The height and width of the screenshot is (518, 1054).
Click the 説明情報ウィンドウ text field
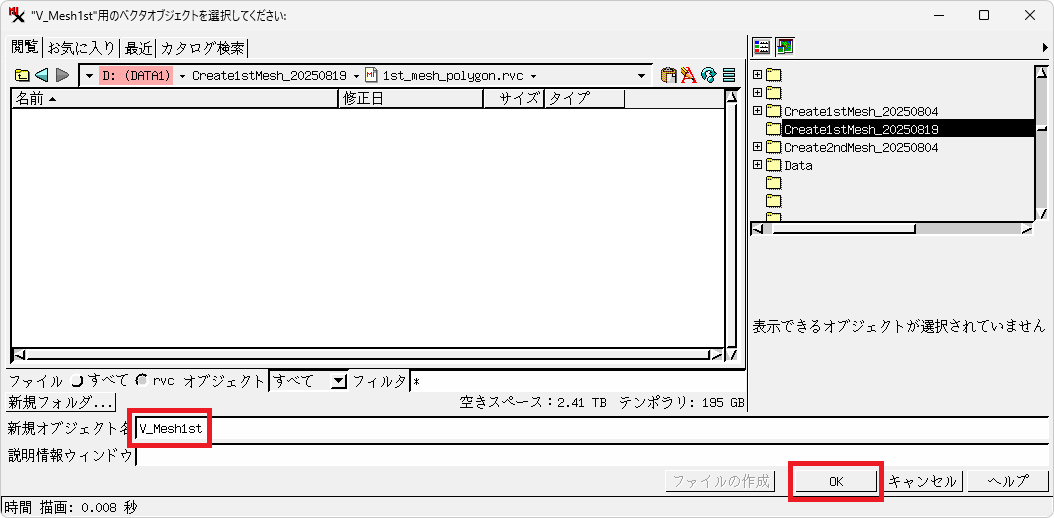tap(590, 456)
